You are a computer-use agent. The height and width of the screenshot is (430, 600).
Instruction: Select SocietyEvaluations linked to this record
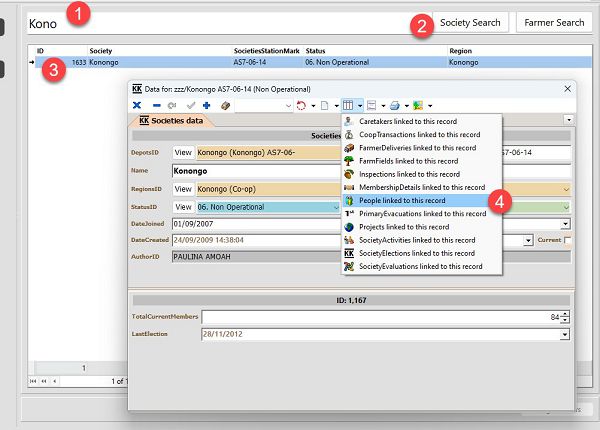[x=422, y=267]
